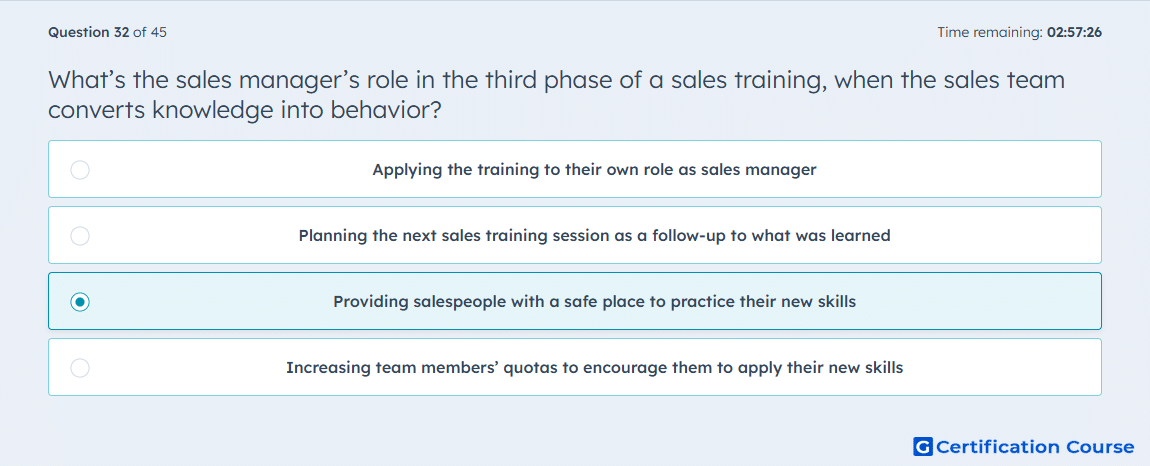Image resolution: width=1150 pixels, height=466 pixels.
Task: Click answer text about a safe place to practice
Action: (594, 302)
